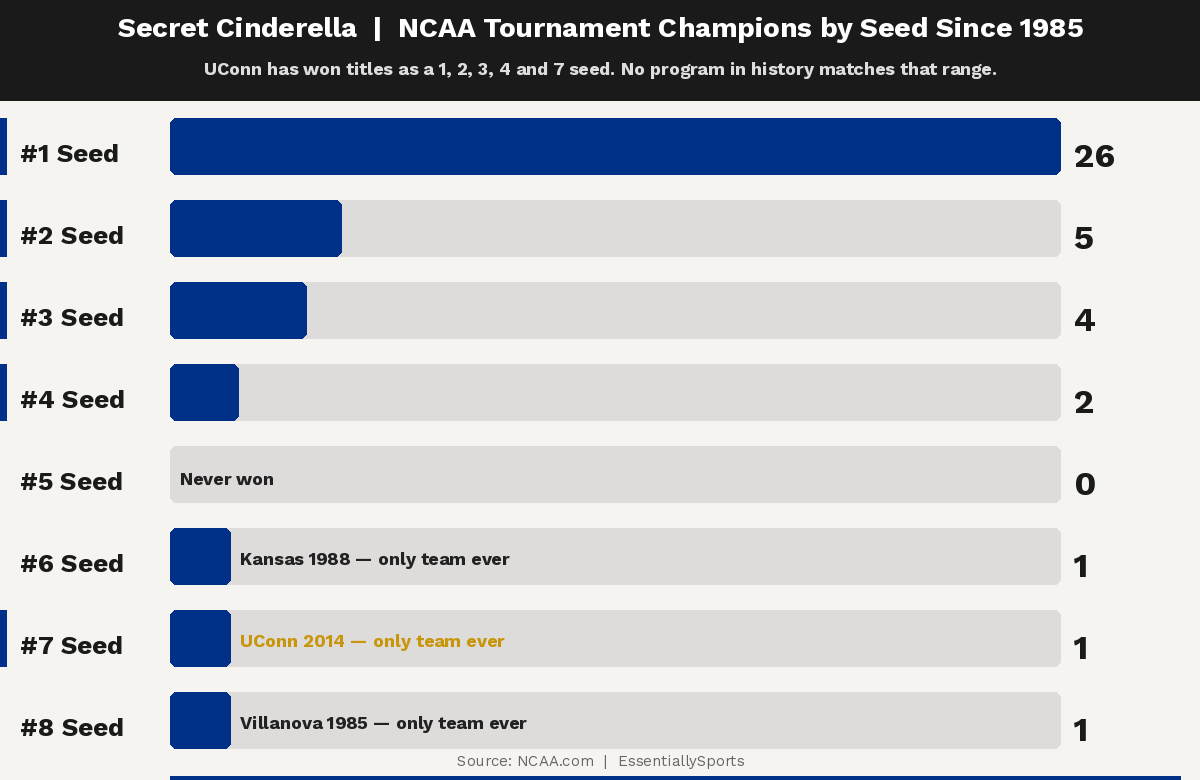Click the value 26 beside top bar
Viewport: 1200px width, 780px height.
[1094, 157]
